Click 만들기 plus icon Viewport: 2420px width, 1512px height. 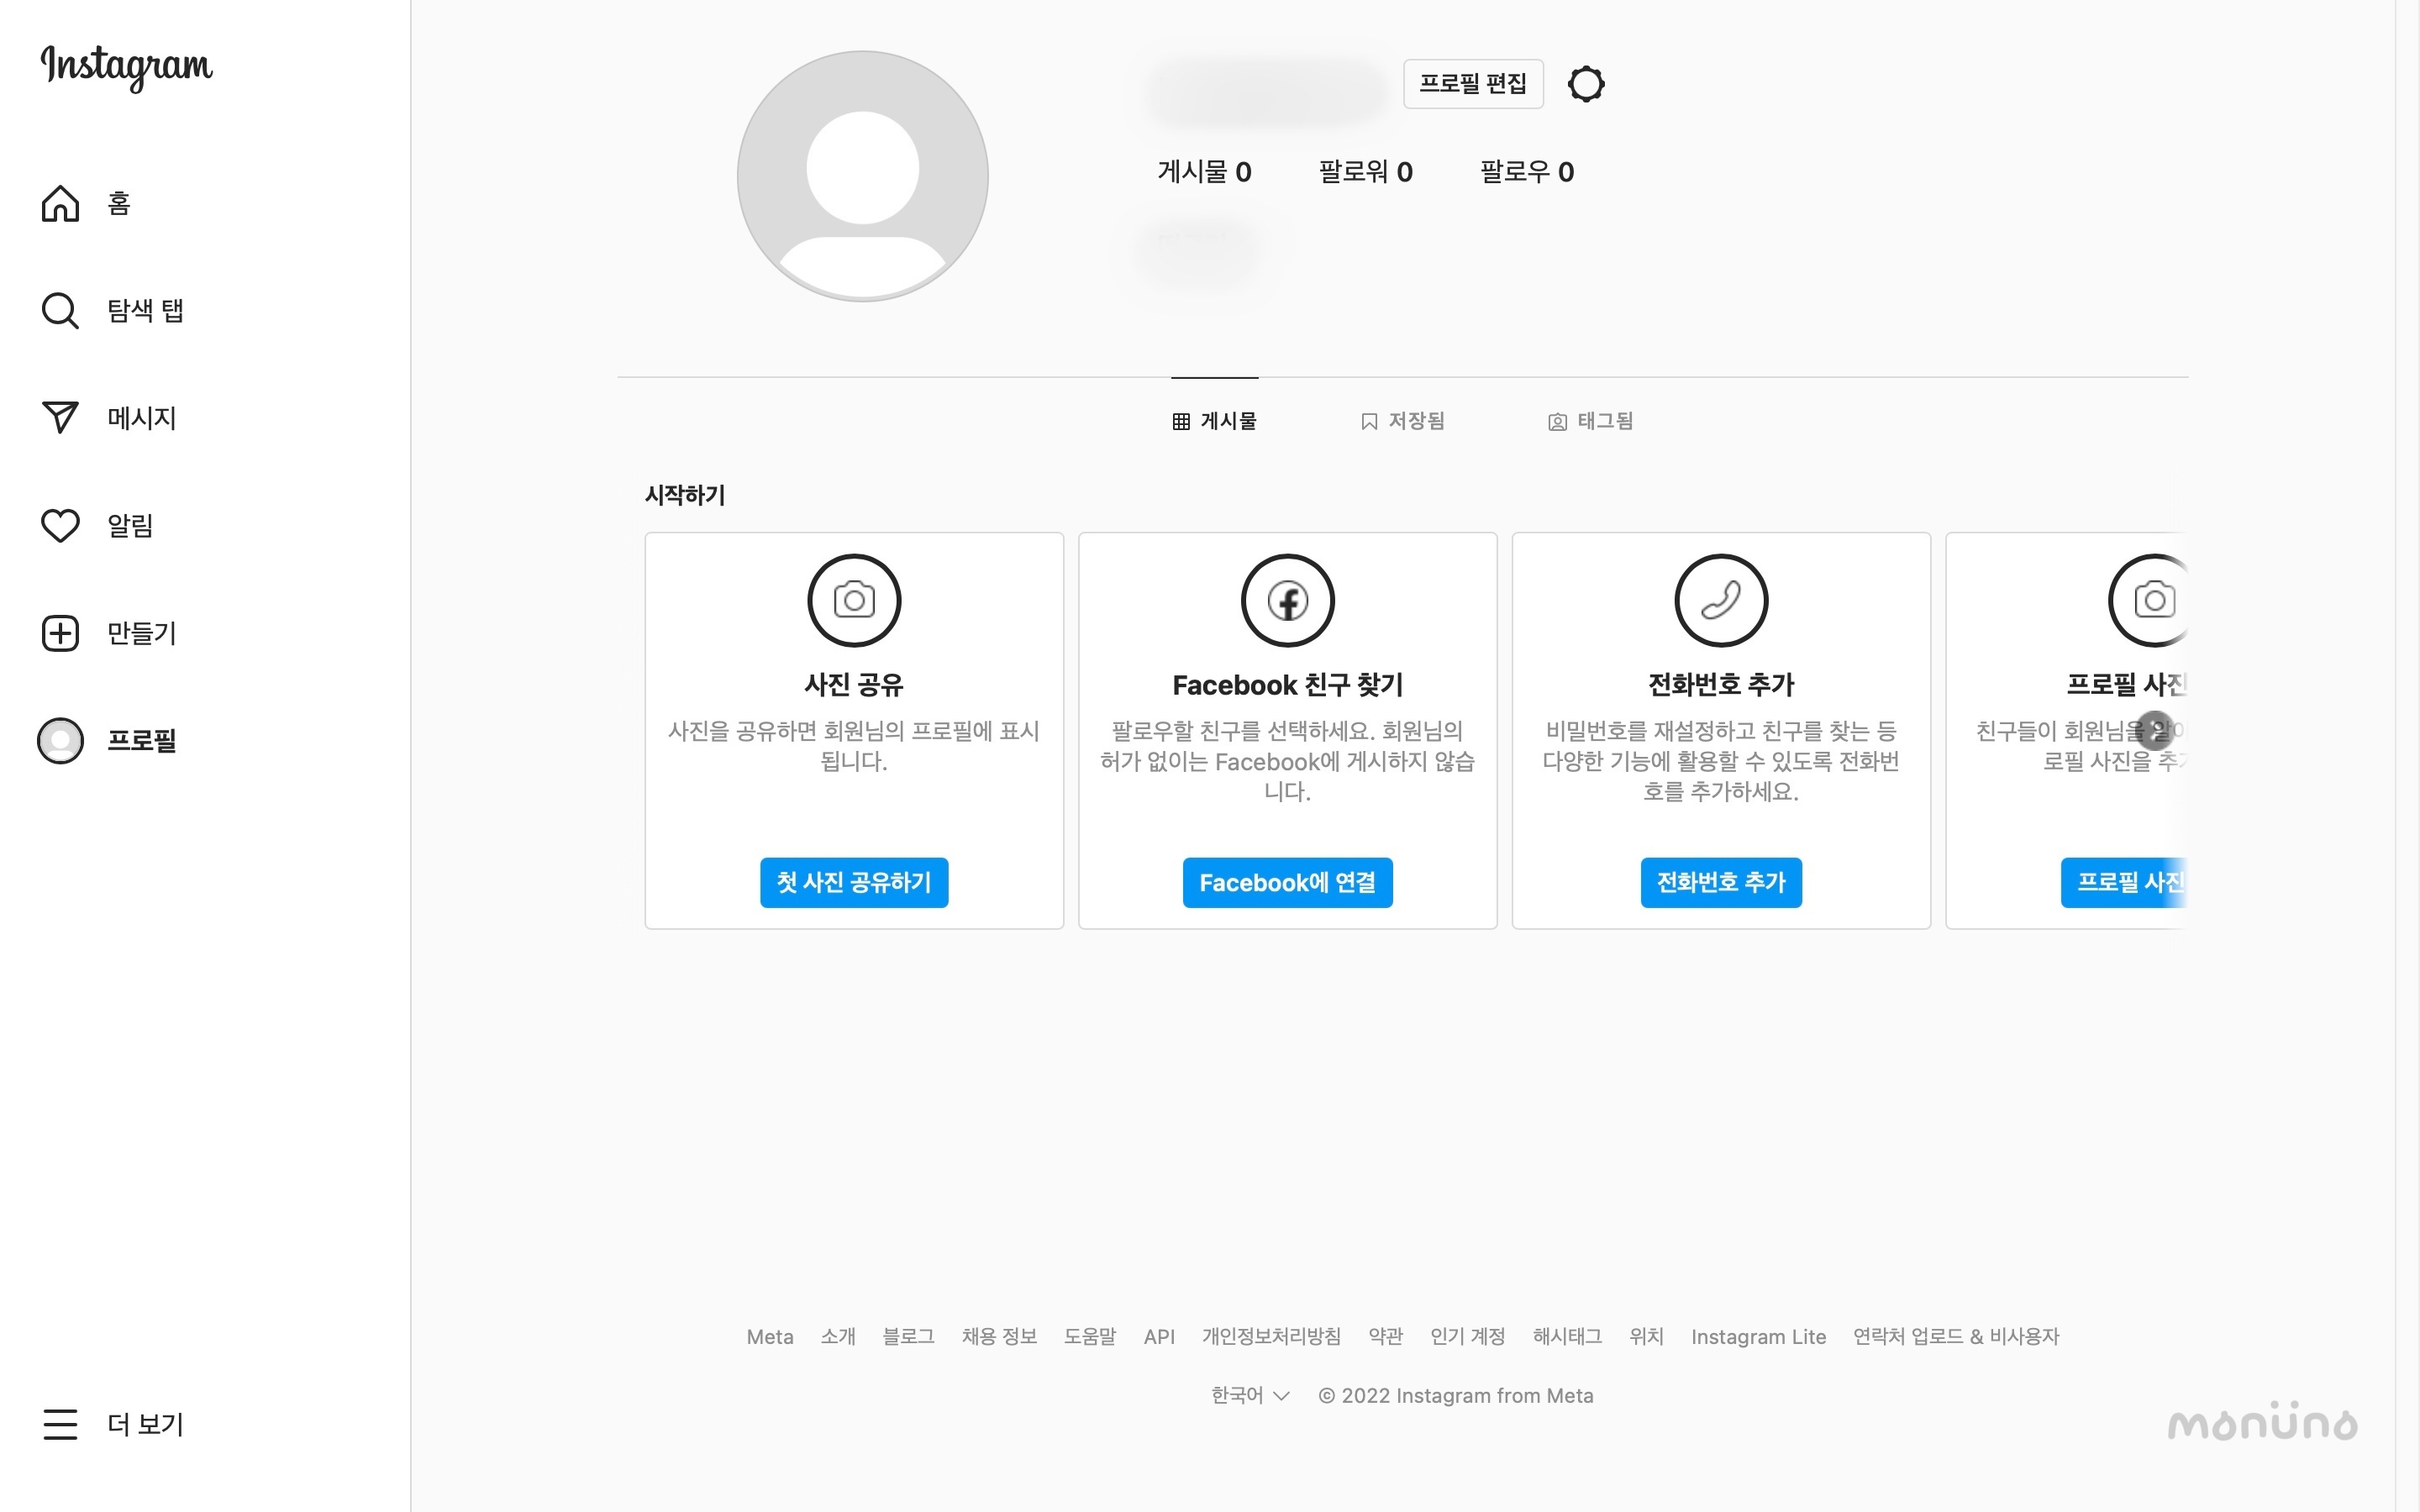tap(60, 633)
